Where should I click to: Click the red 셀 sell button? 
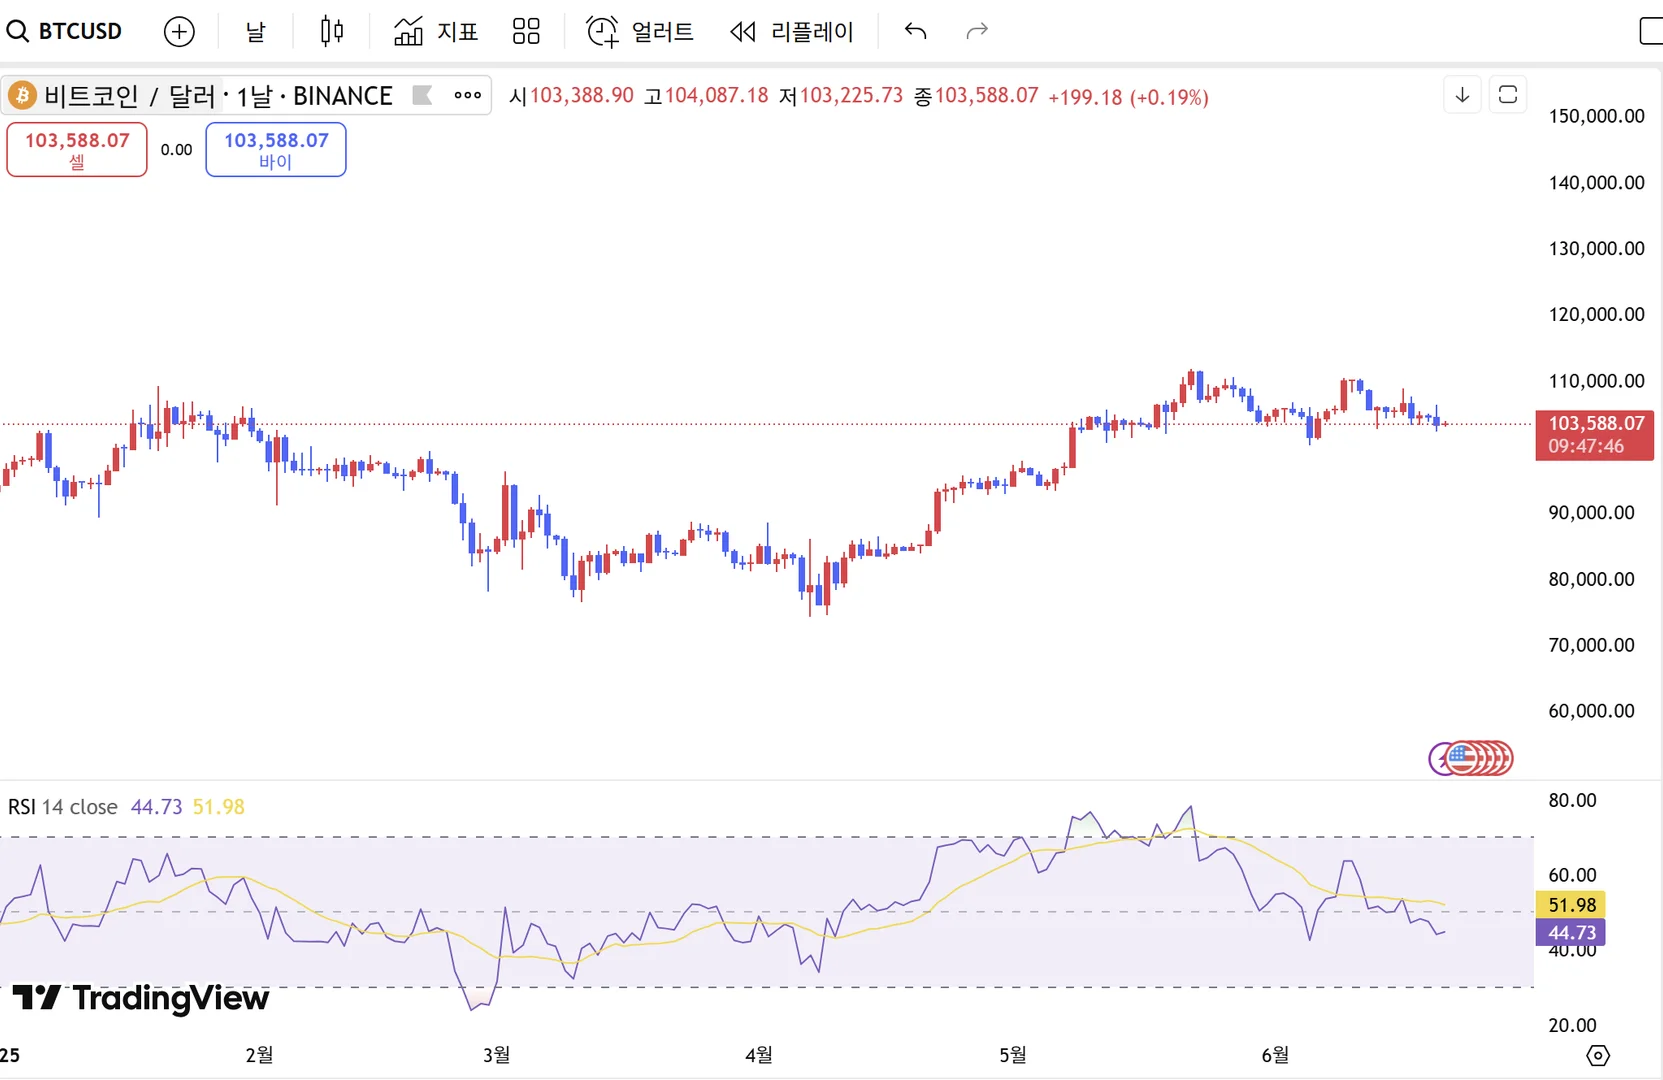pyautogui.click(x=77, y=149)
